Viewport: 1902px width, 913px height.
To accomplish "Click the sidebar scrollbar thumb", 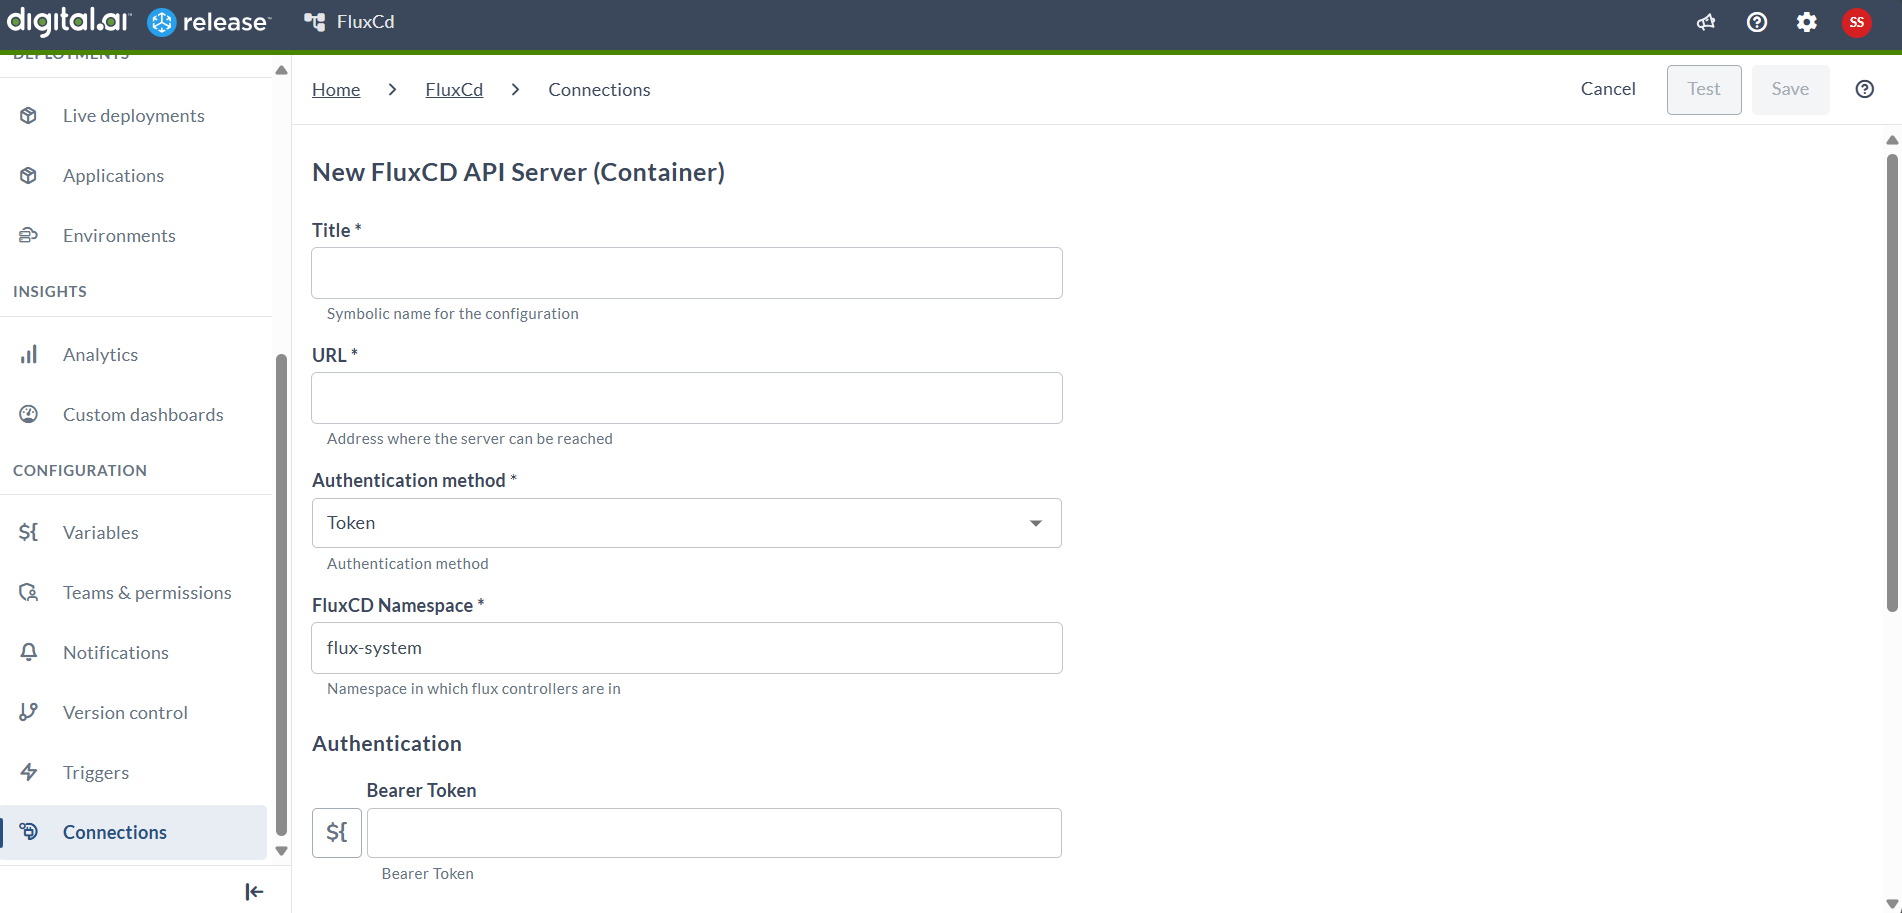I will point(281,594).
